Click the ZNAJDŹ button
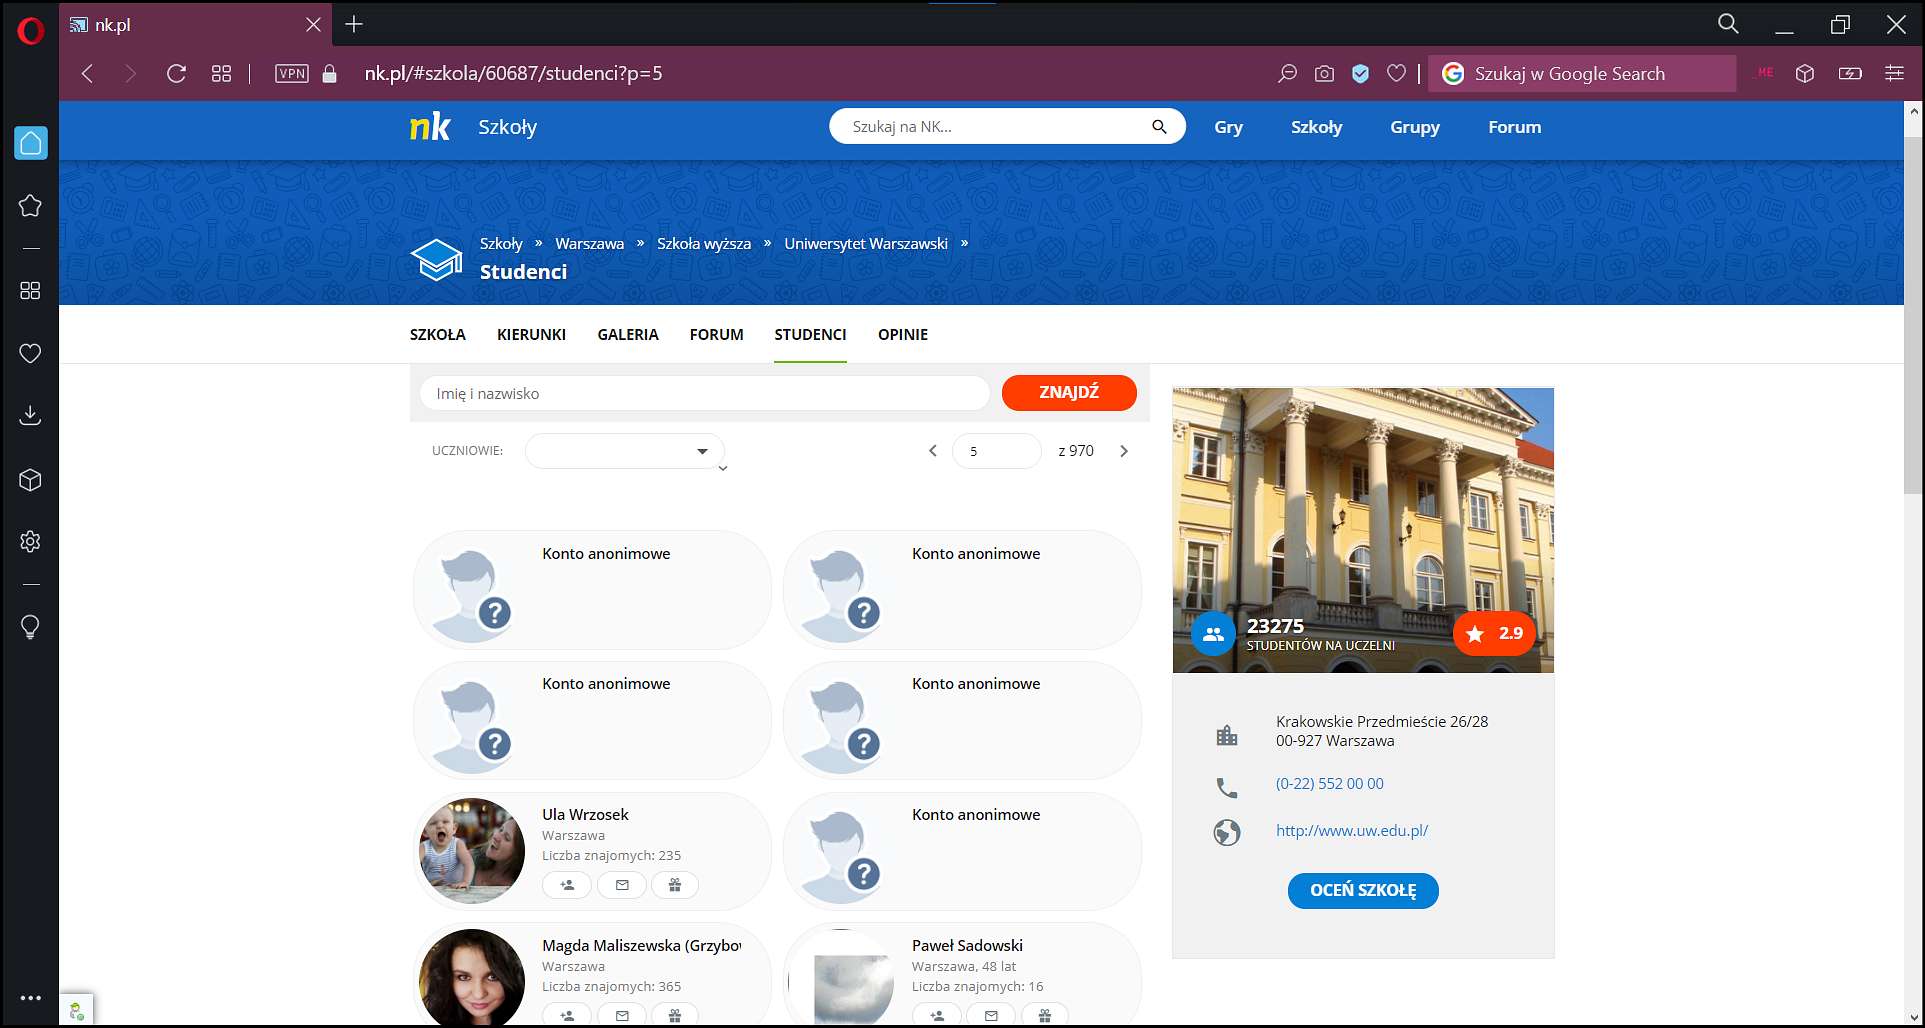This screenshot has height=1028, width=1925. pos(1069,392)
